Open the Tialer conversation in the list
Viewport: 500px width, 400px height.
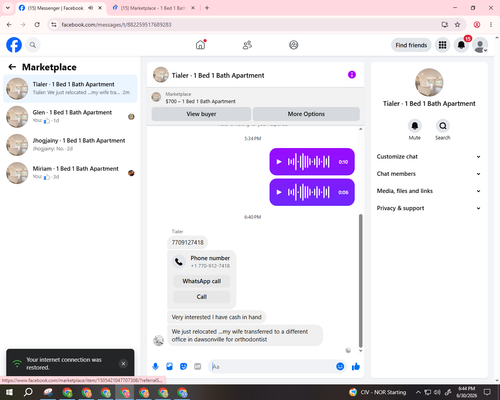point(70,88)
